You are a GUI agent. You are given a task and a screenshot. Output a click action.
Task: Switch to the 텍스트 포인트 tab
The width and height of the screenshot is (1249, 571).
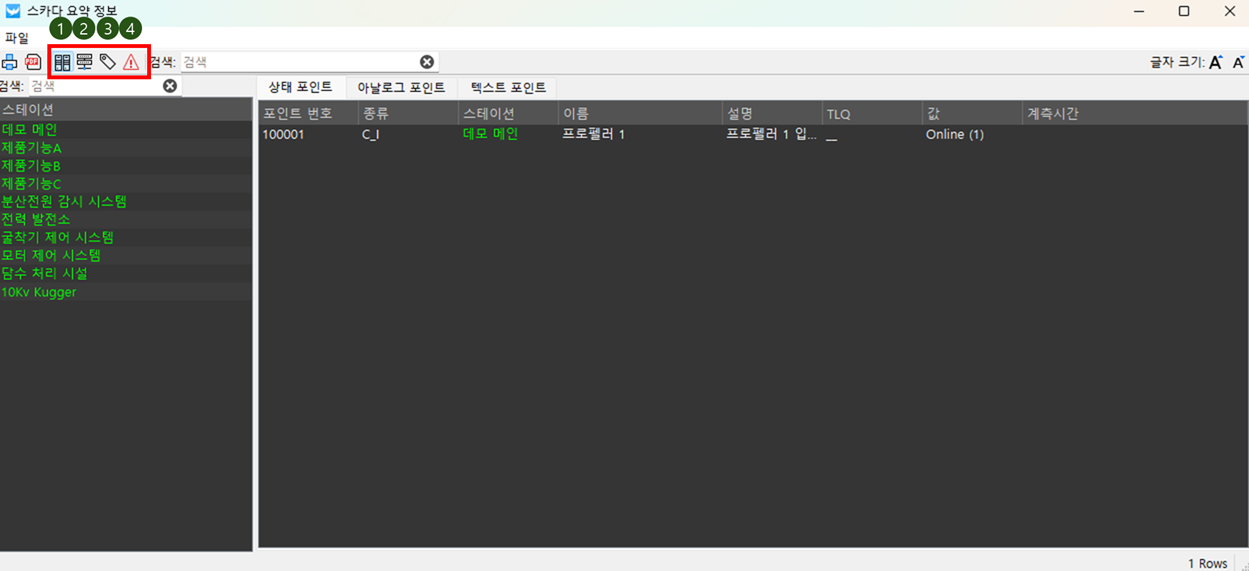coord(508,87)
